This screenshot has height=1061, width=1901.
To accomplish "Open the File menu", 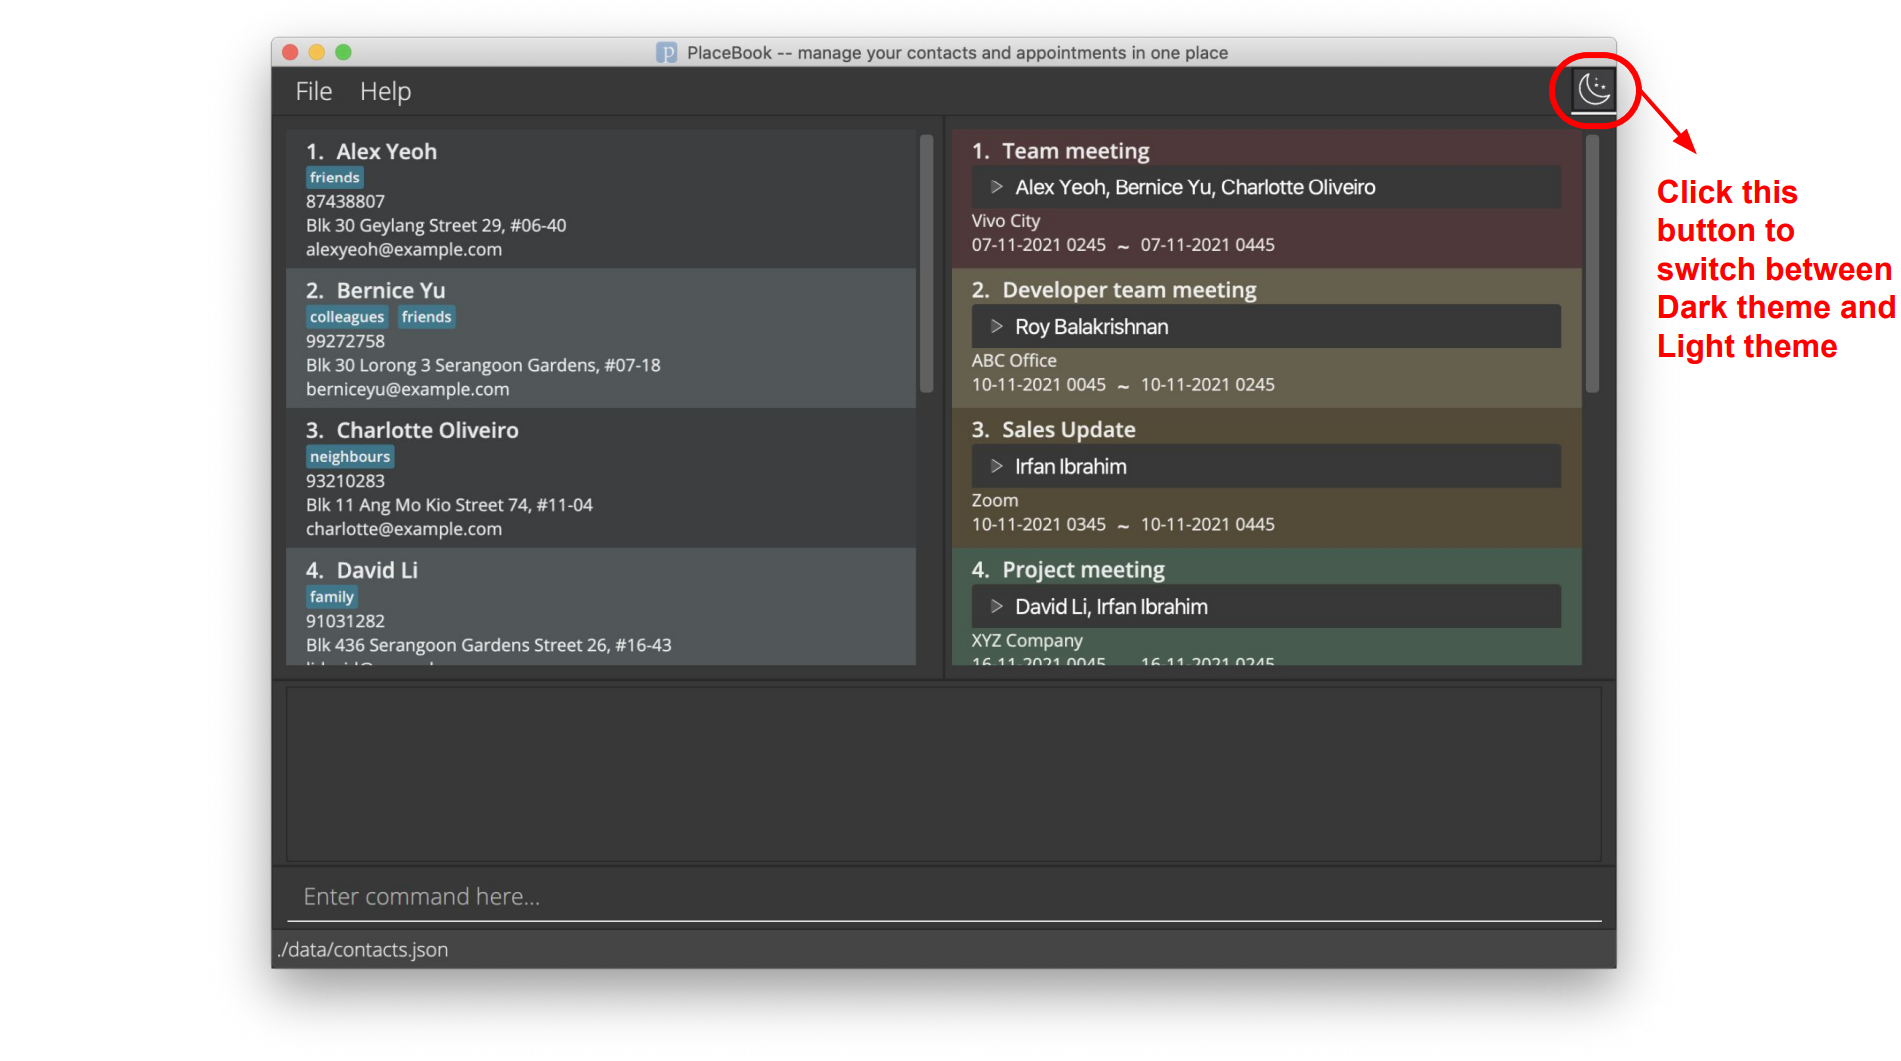I will 313,91.
